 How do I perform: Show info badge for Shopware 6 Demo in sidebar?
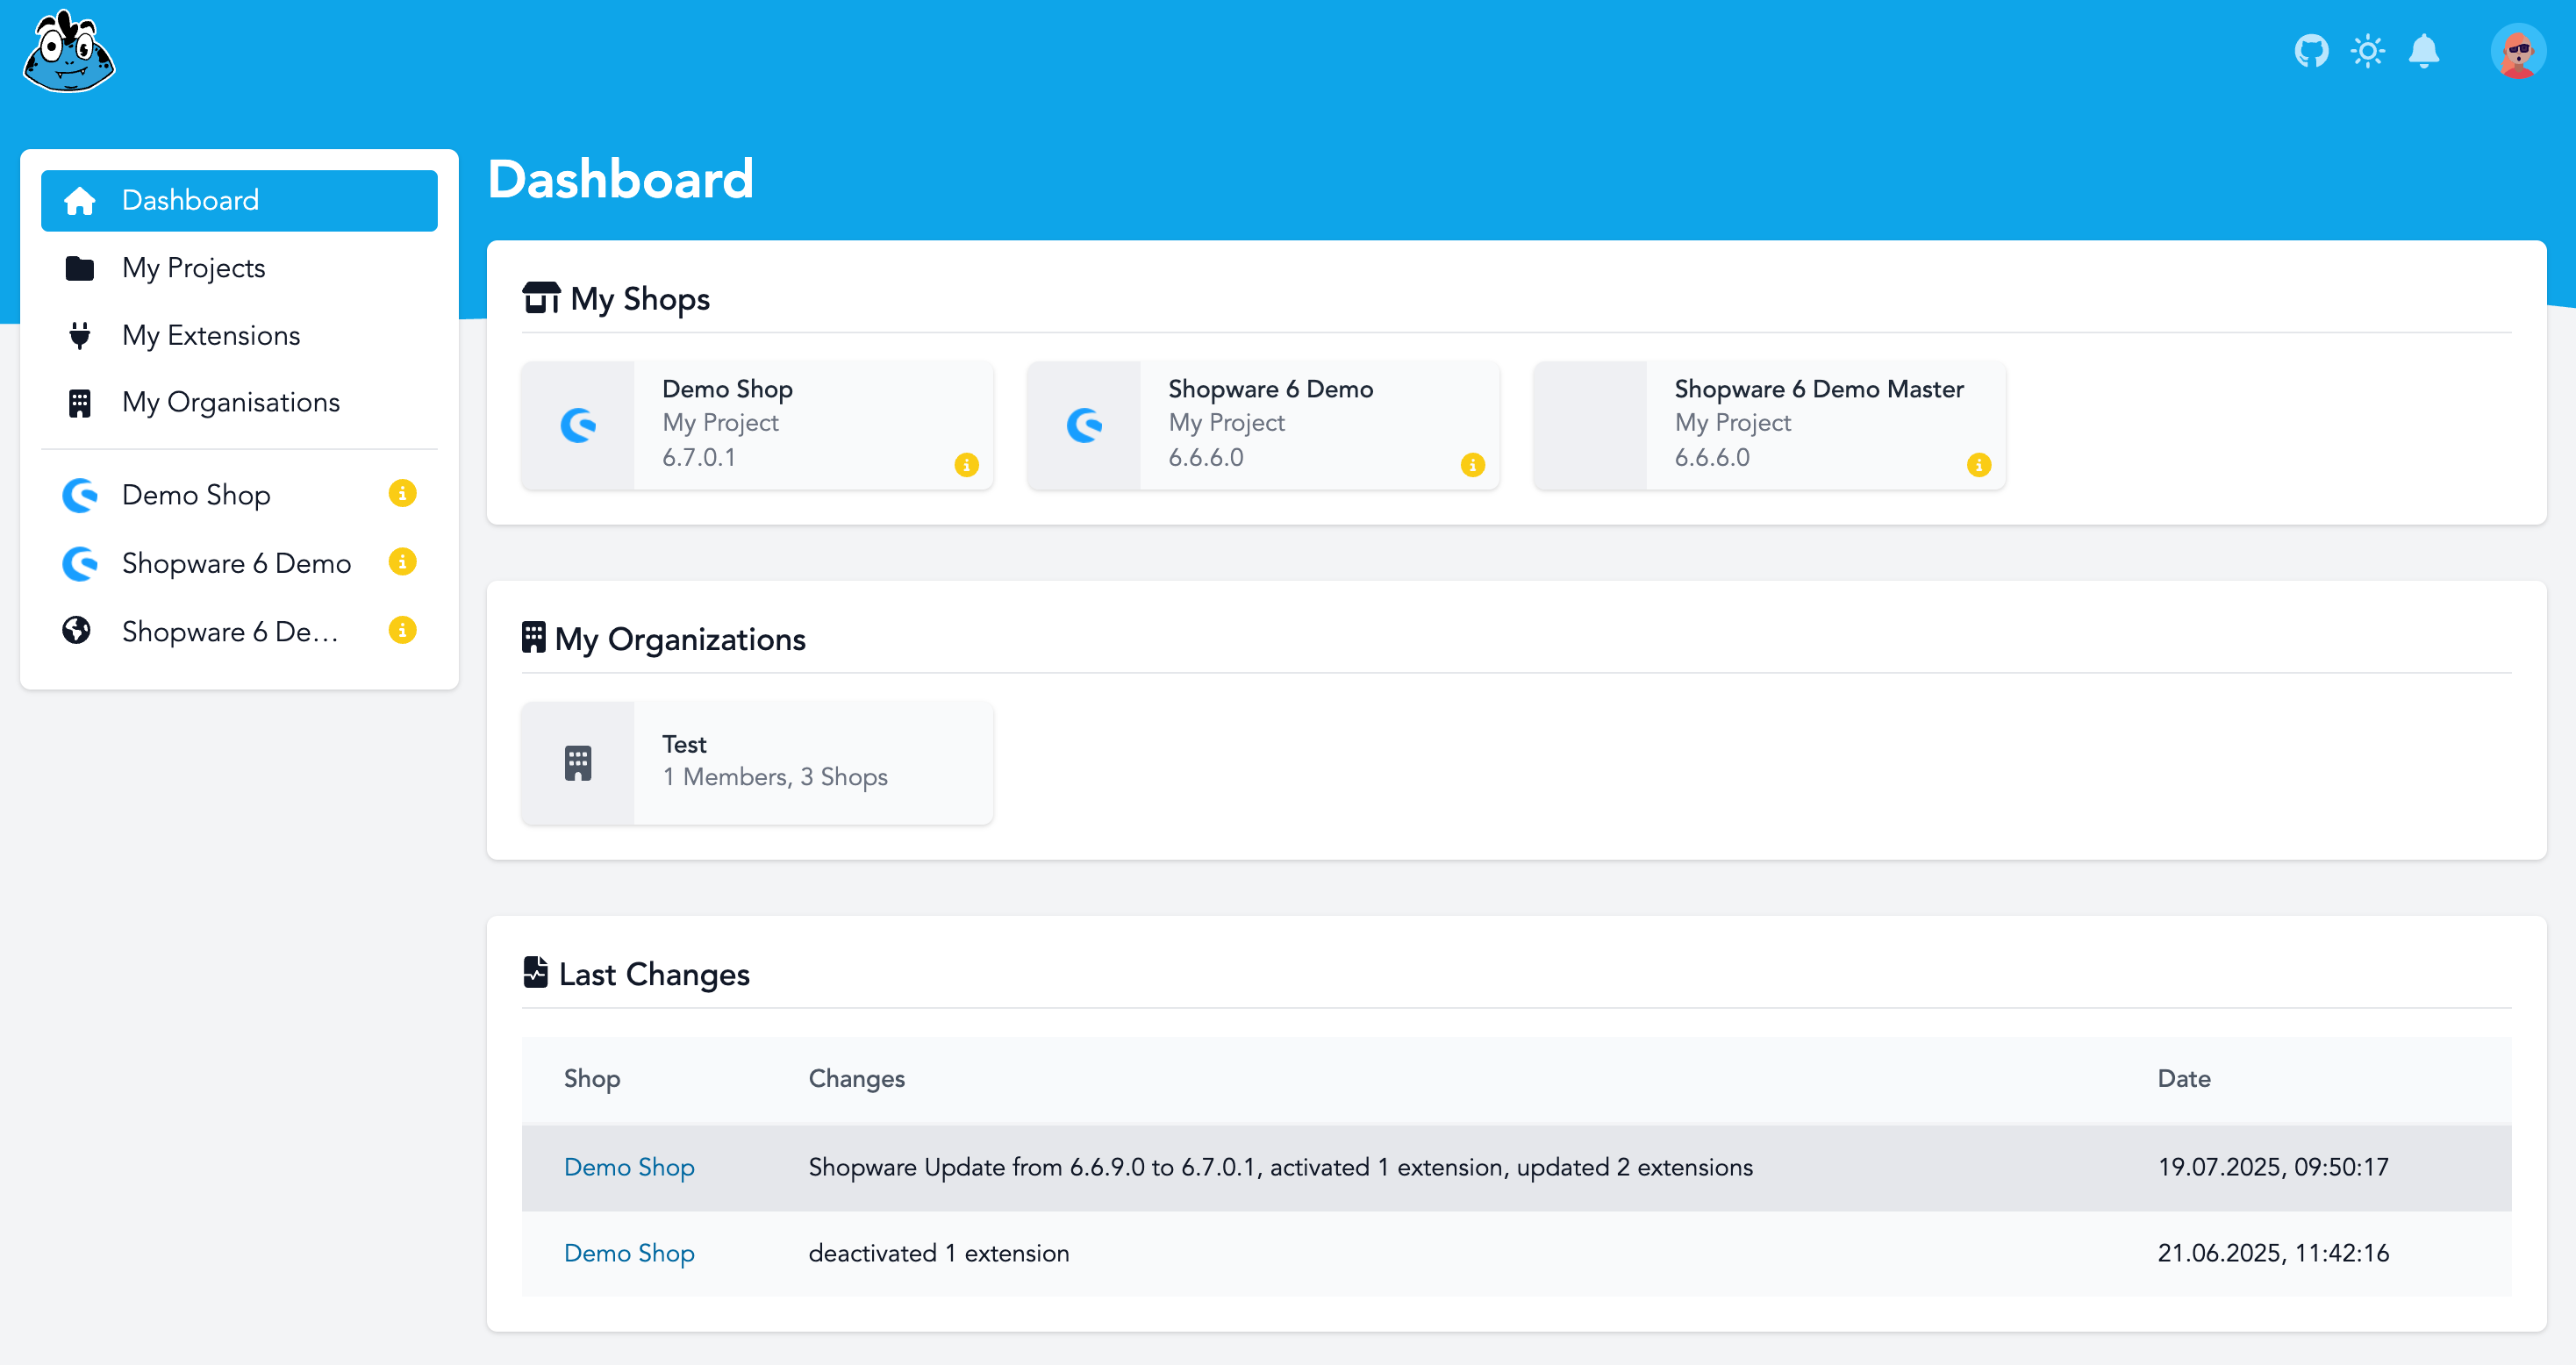click(x=402, y=561)
